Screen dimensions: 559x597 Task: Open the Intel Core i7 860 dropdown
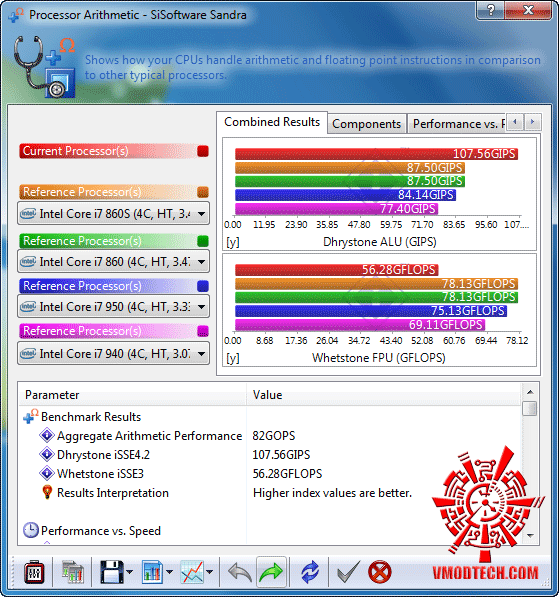(x=113, y=262)
